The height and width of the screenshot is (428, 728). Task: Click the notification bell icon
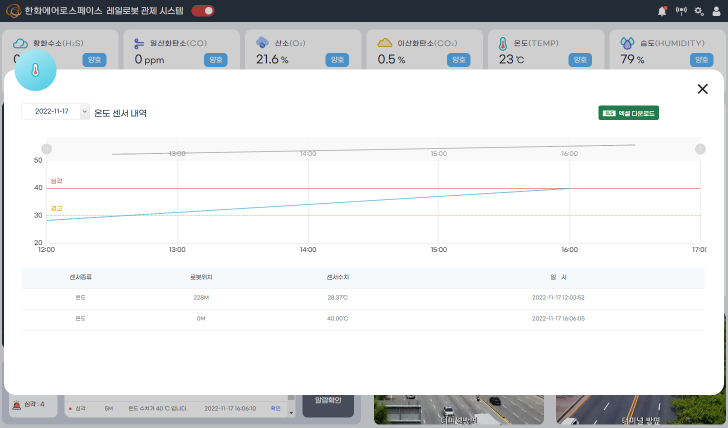662,11
